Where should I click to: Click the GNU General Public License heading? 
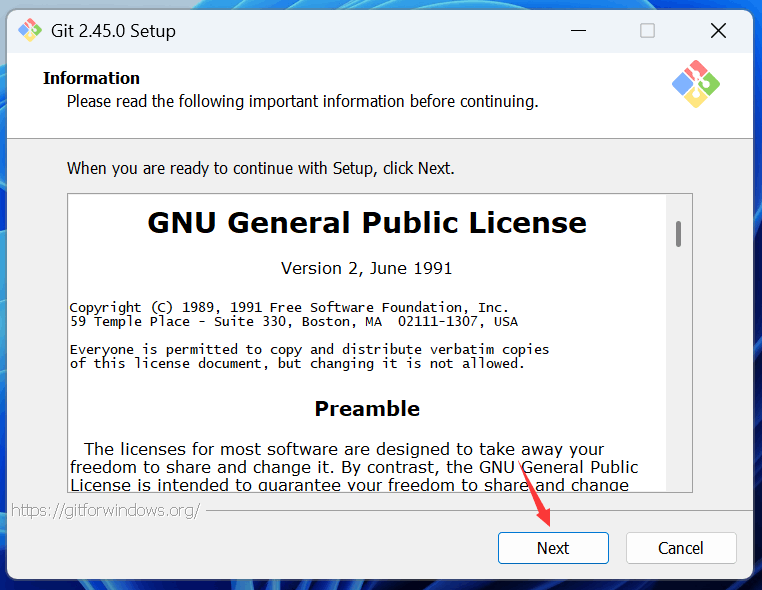click(x=367, y=223)
